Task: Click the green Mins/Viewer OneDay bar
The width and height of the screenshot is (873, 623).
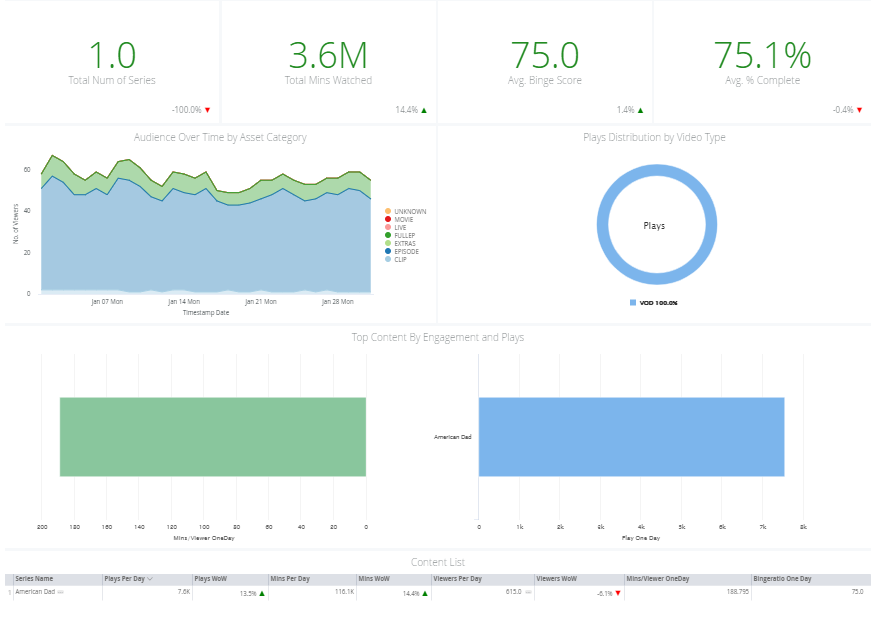Action: pyautogui.click(x=213, y=437)
